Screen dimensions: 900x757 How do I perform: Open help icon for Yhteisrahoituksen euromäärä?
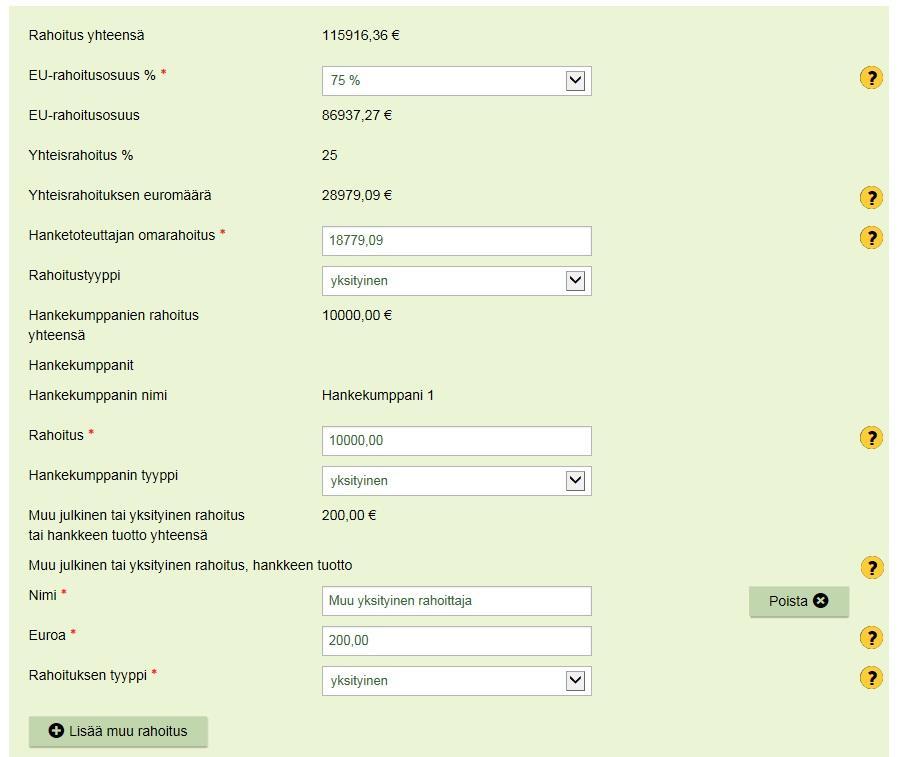click(x=871, y=197)
